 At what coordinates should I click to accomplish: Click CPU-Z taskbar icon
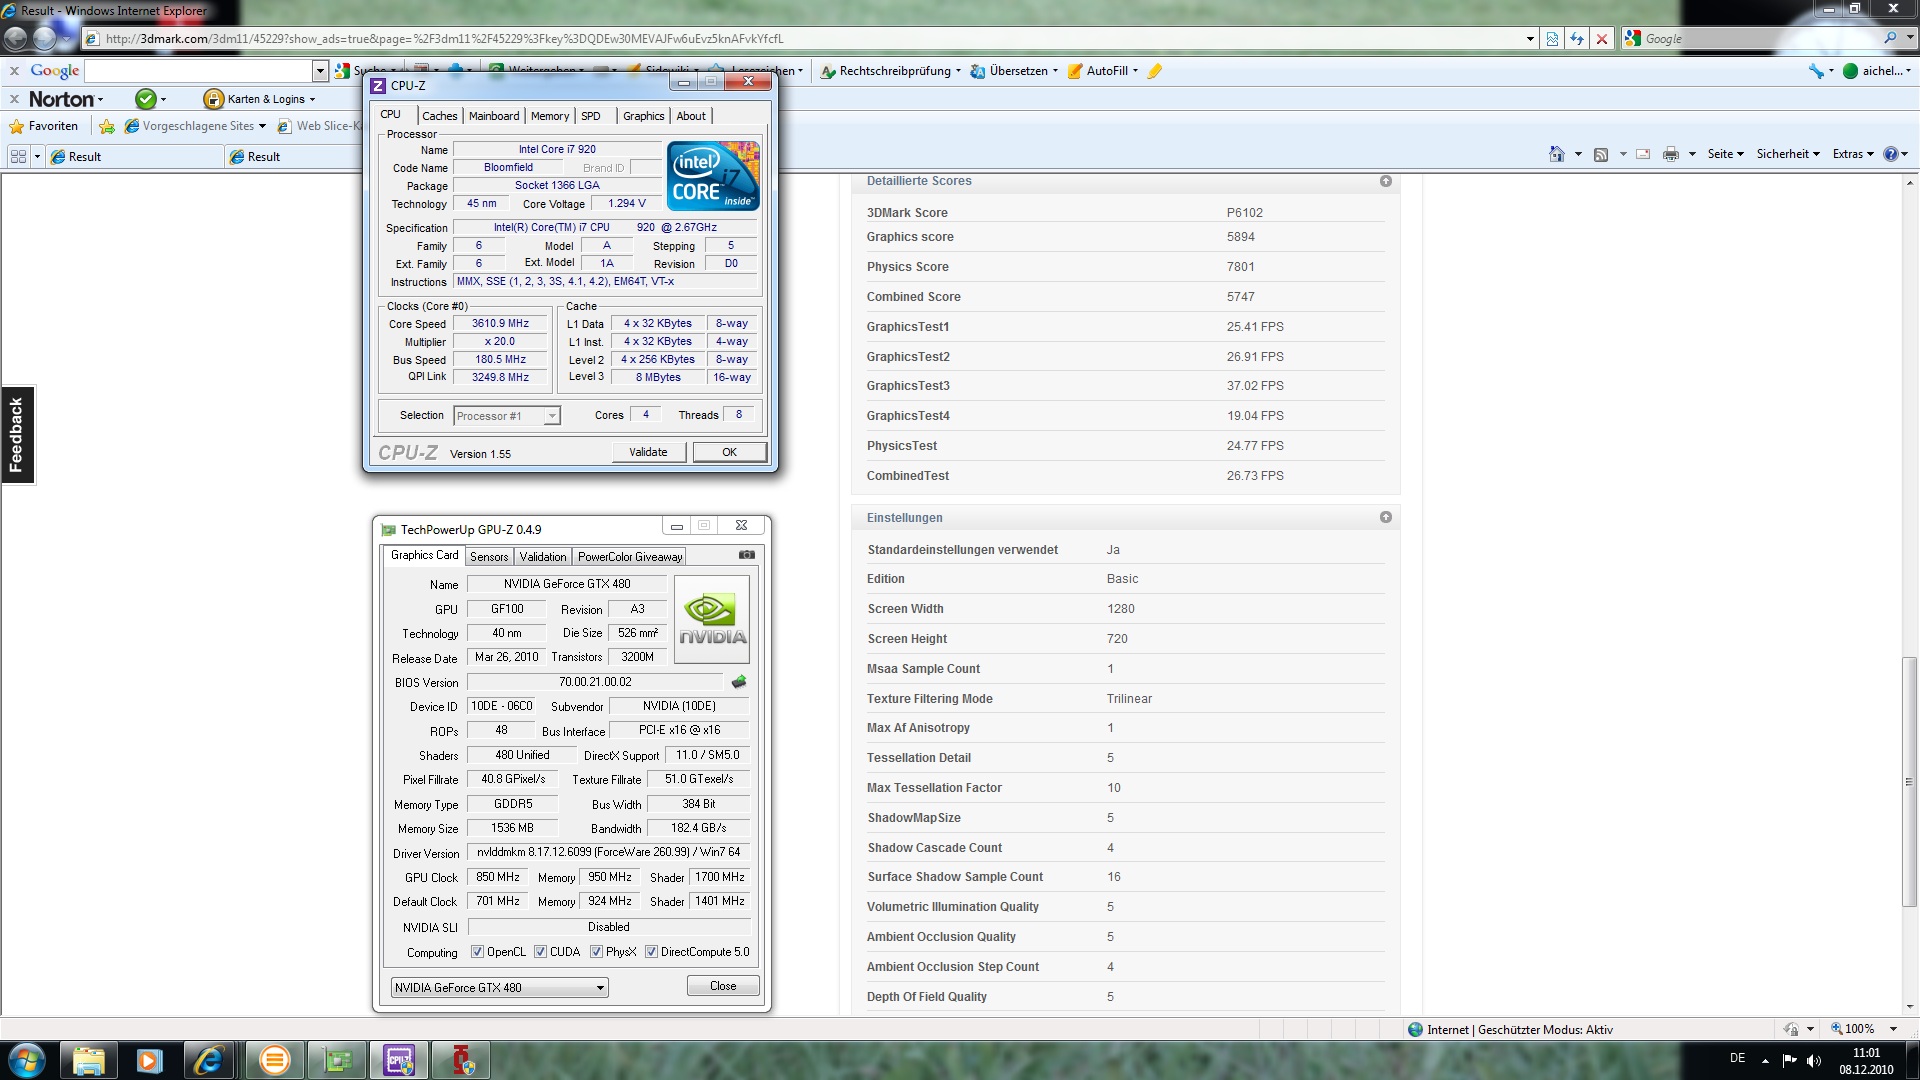pos(399,1059)
